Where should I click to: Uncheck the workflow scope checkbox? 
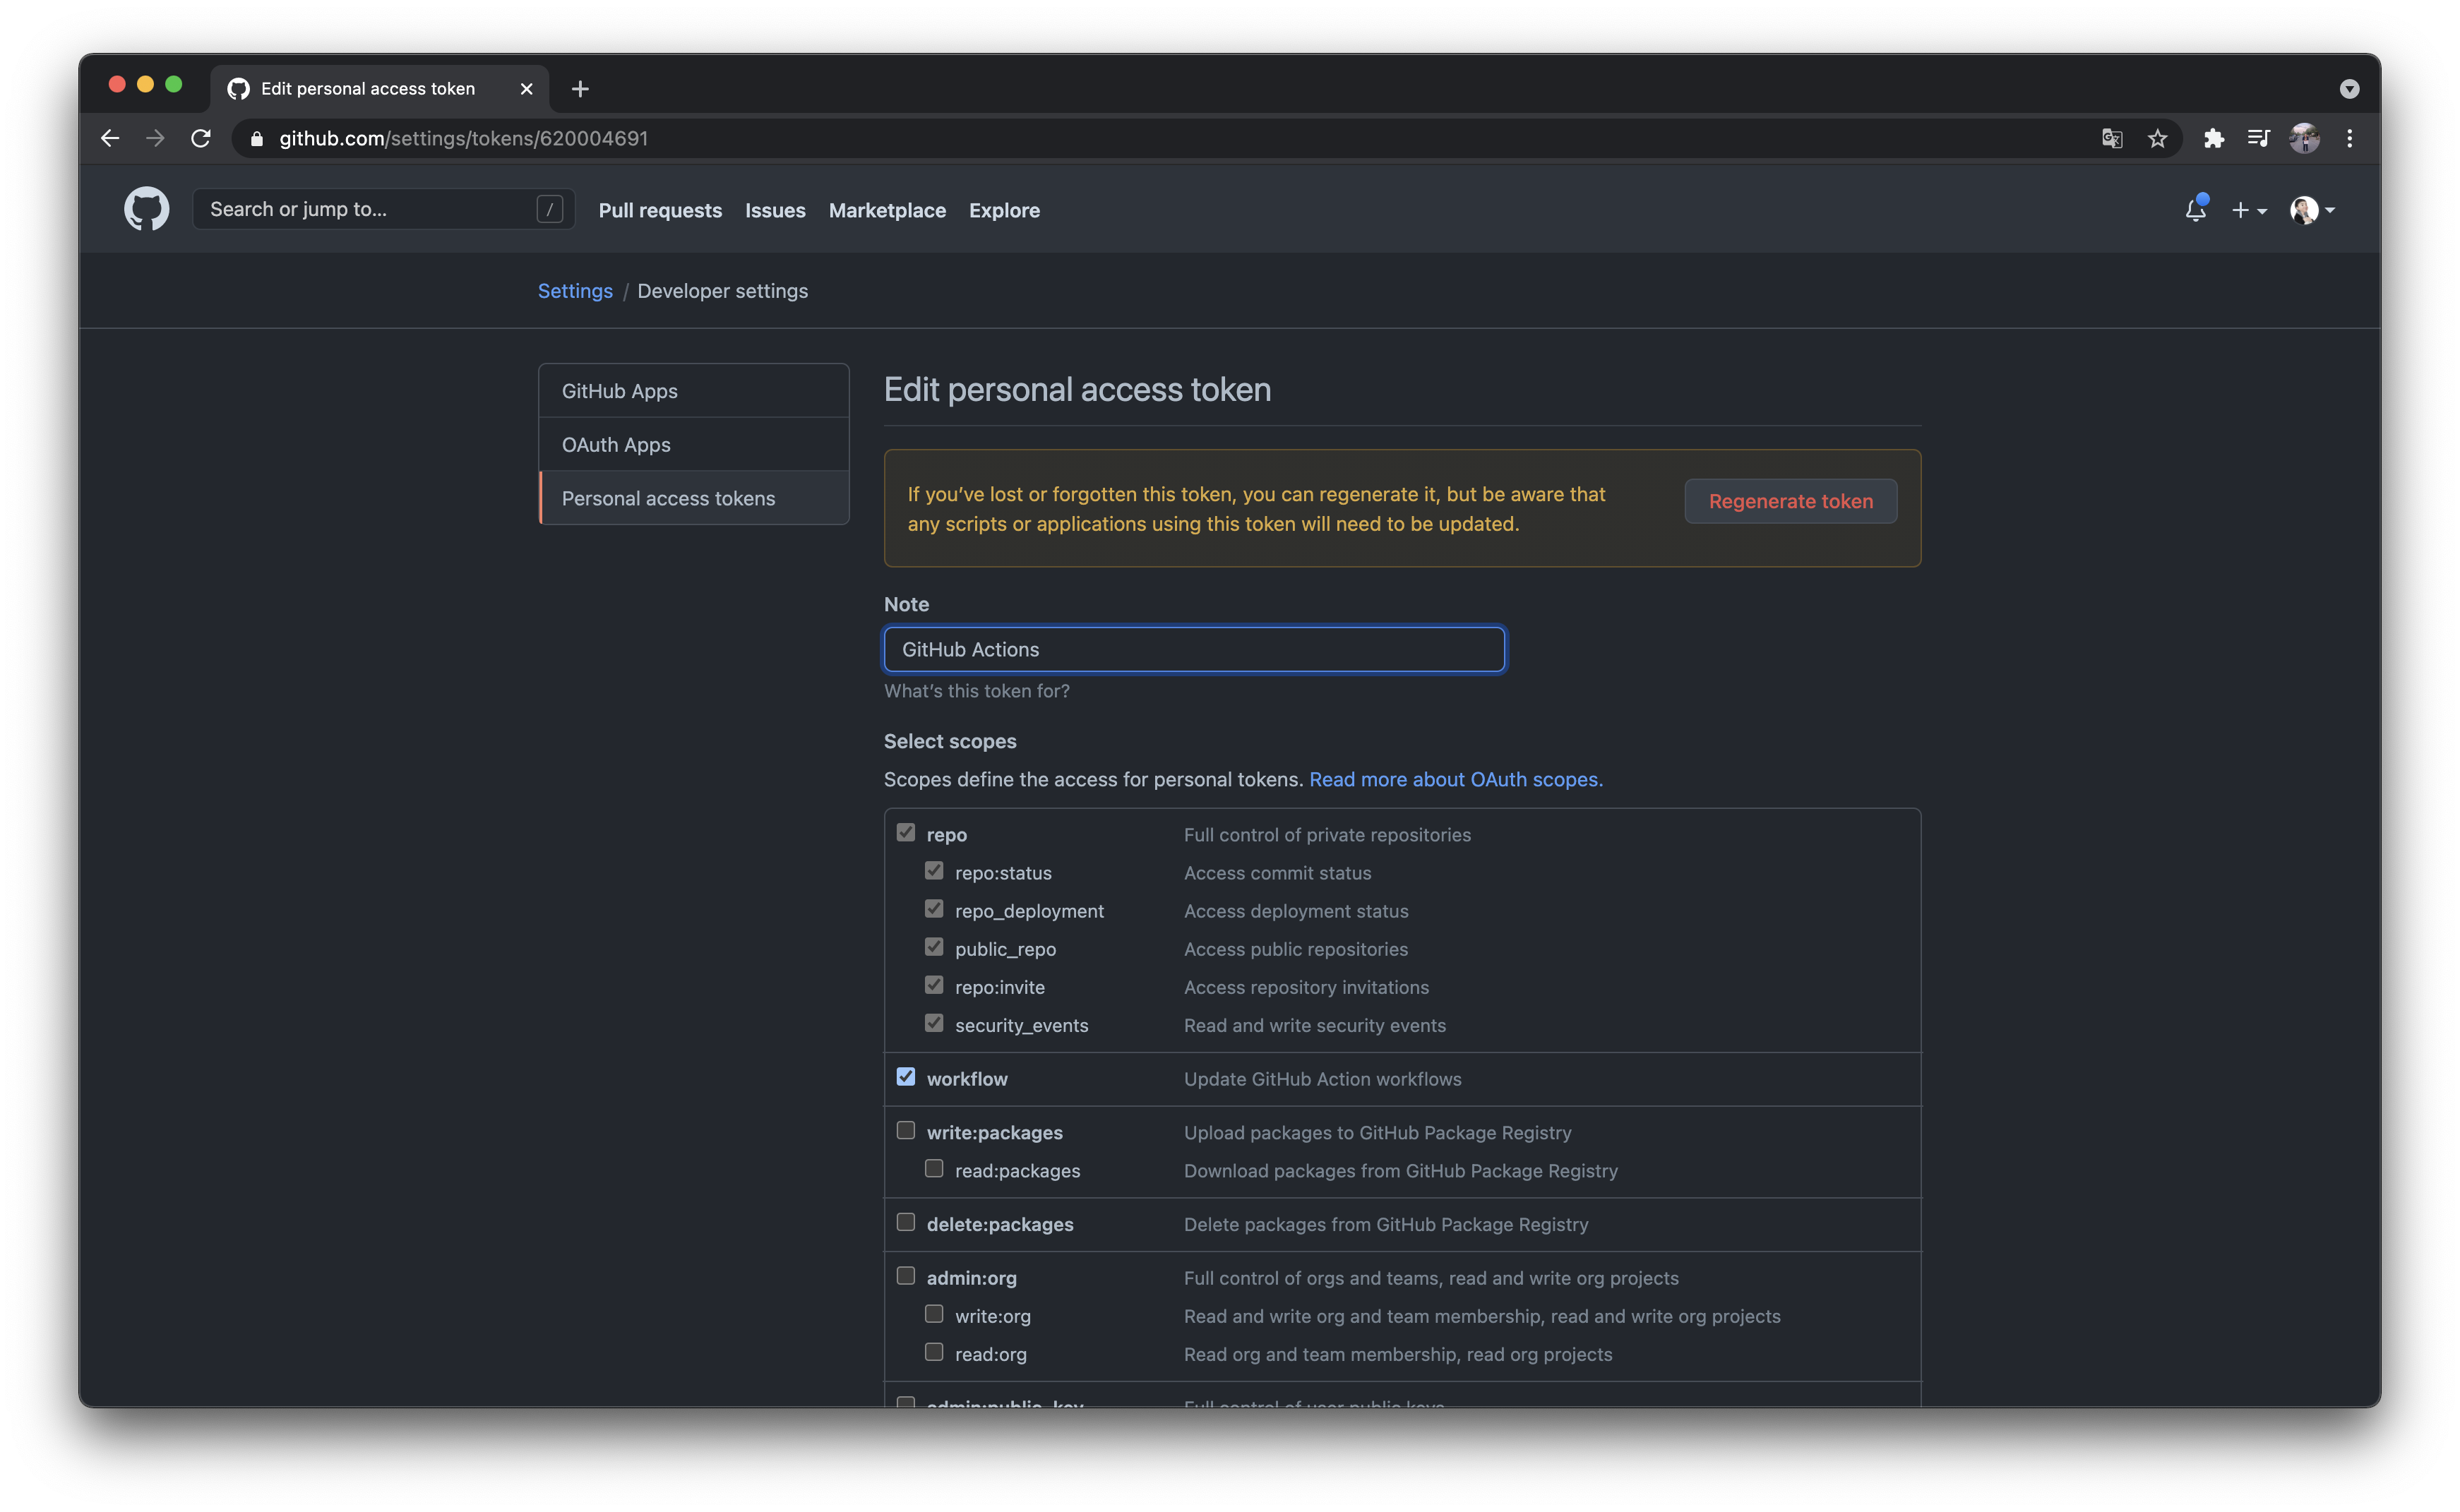(906, 1077)
